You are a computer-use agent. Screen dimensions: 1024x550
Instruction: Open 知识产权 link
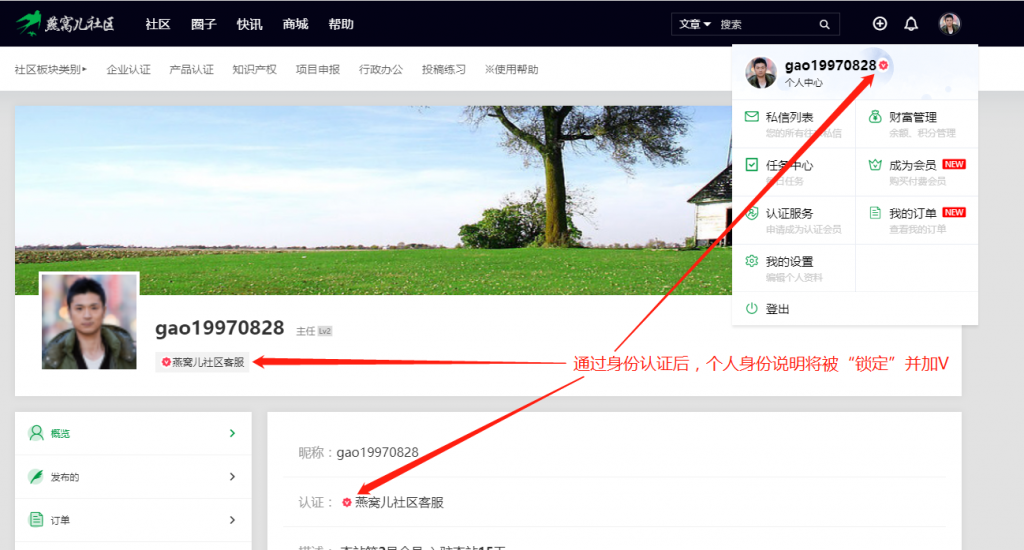[254, 69]
